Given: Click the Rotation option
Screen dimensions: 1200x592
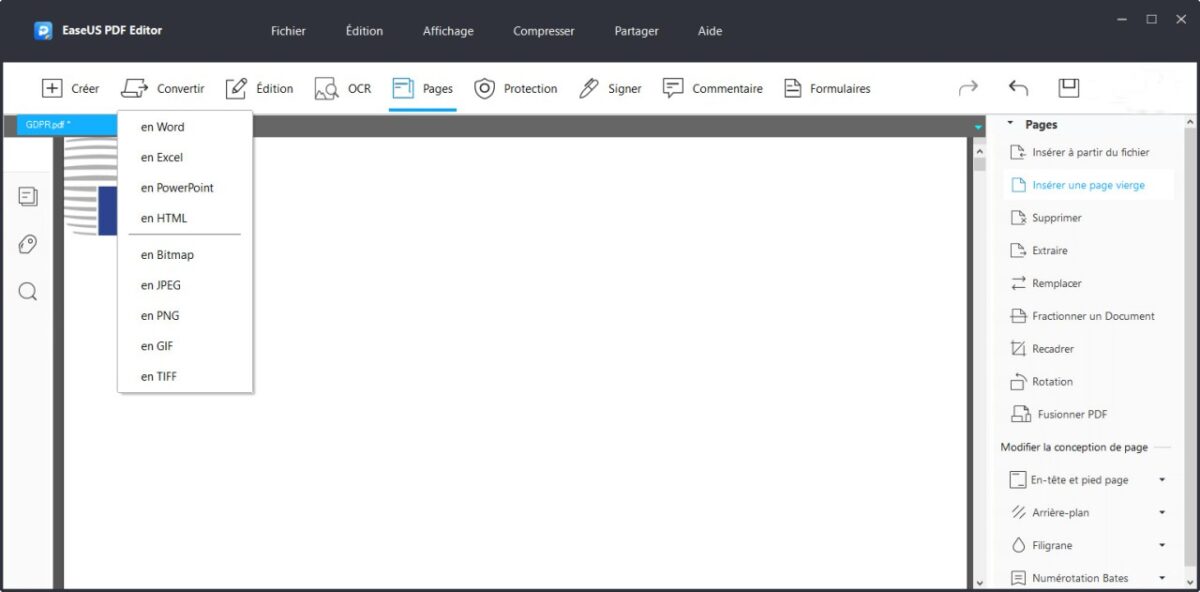Looking at the screenshot, I should coord(1041,382).
